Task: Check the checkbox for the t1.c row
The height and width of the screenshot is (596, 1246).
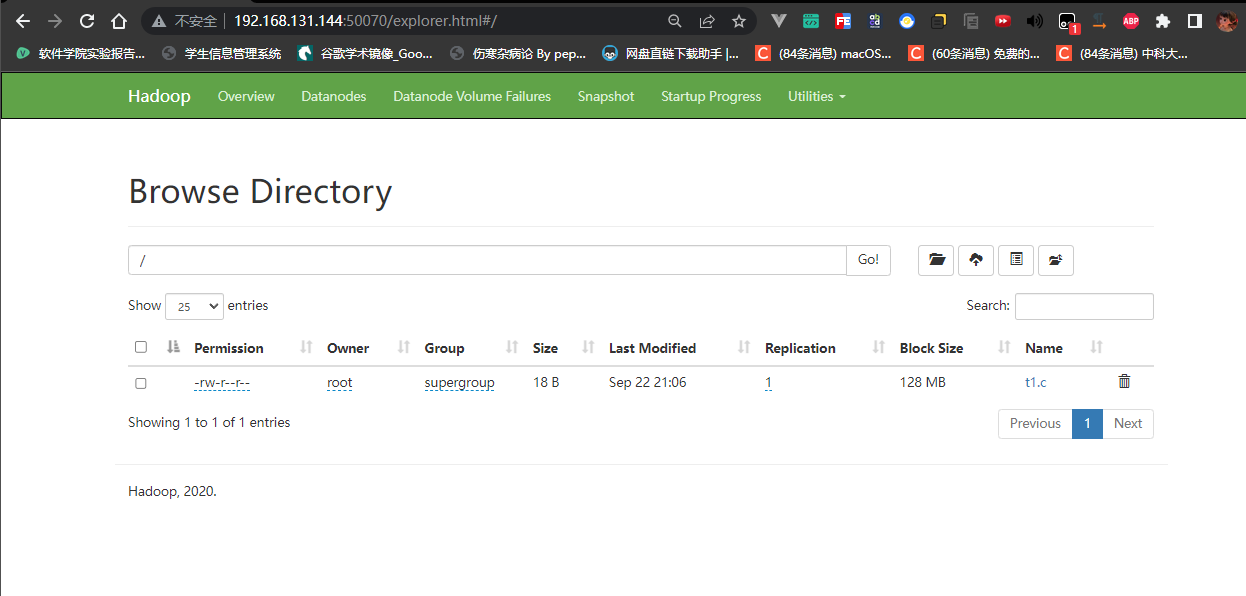Action: 141,383
